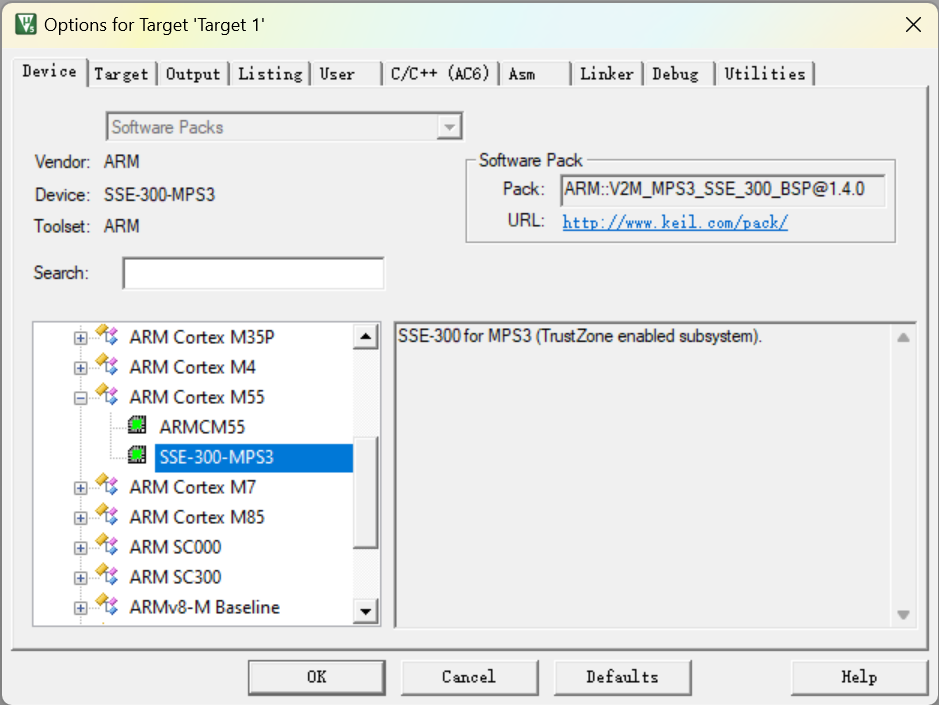Expand the ARM SC300 node
The height and width of the screenshot is (705, 939).
click(80, 578)
